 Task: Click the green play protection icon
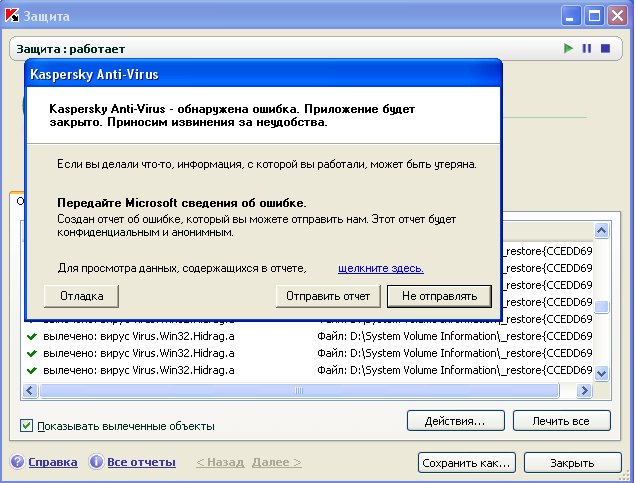(568, 48)
